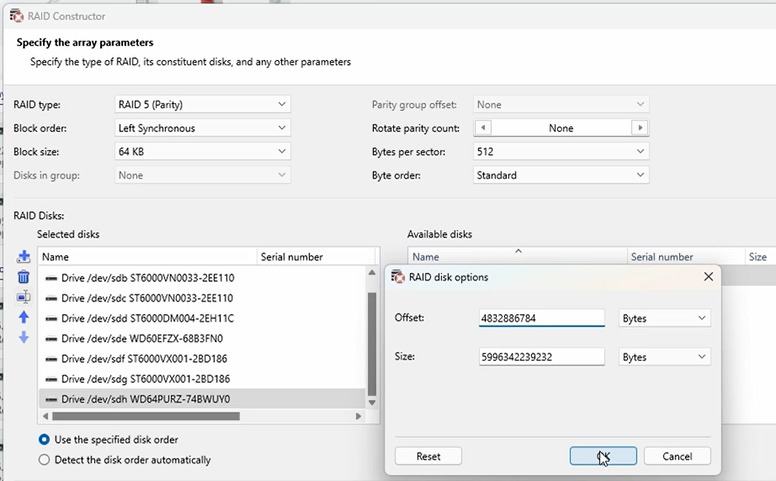This screenshot has height=481, width=776.
Task: Click the disk options icon below the trash
Action: [x=23, y=297]
